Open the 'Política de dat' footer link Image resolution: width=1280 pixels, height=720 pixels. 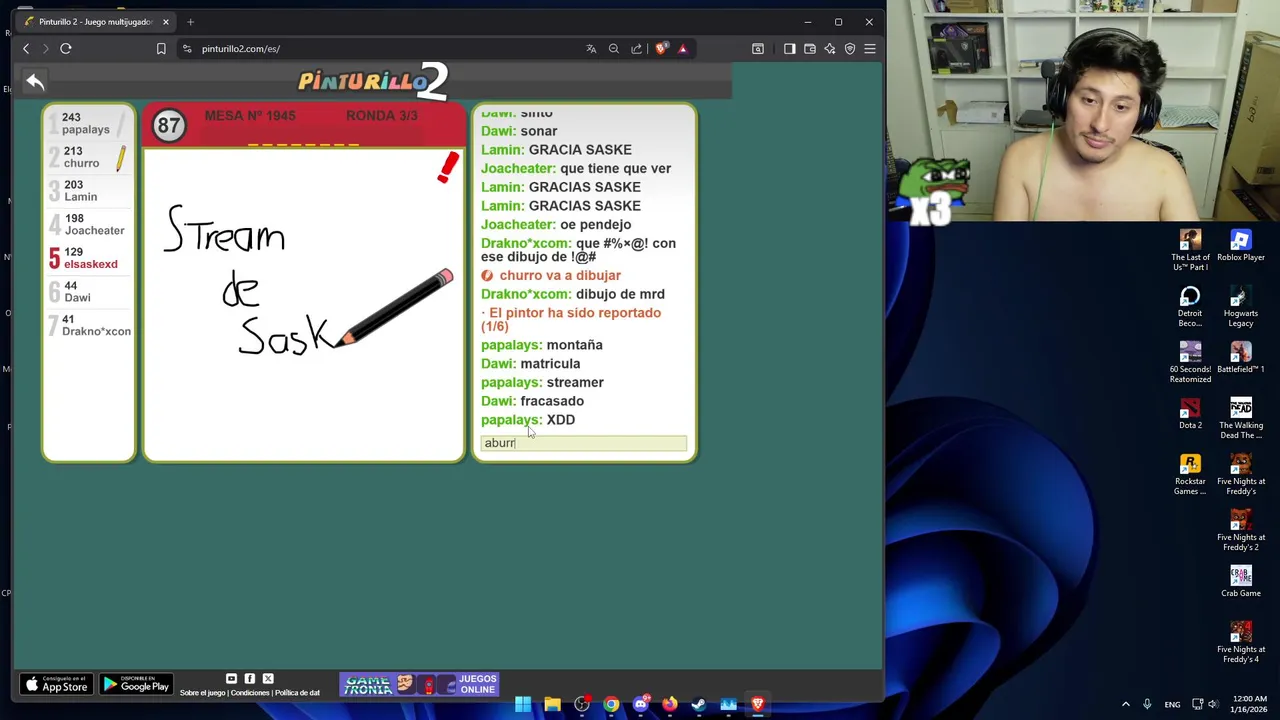coord(297,693)
